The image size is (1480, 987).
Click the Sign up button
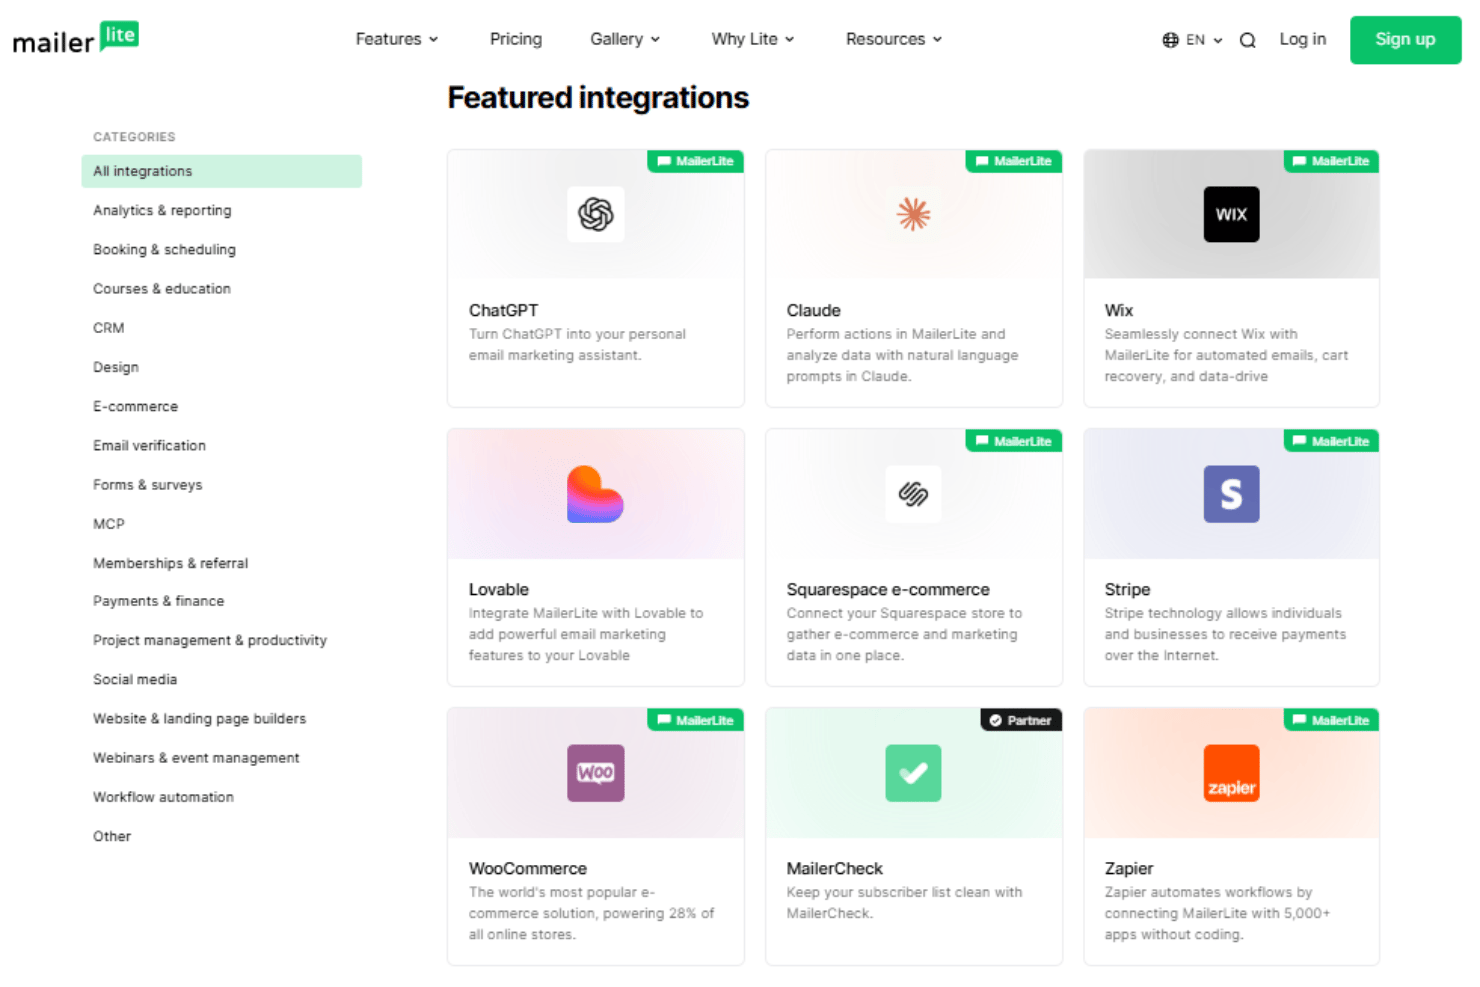click(x=1405, y=40)
